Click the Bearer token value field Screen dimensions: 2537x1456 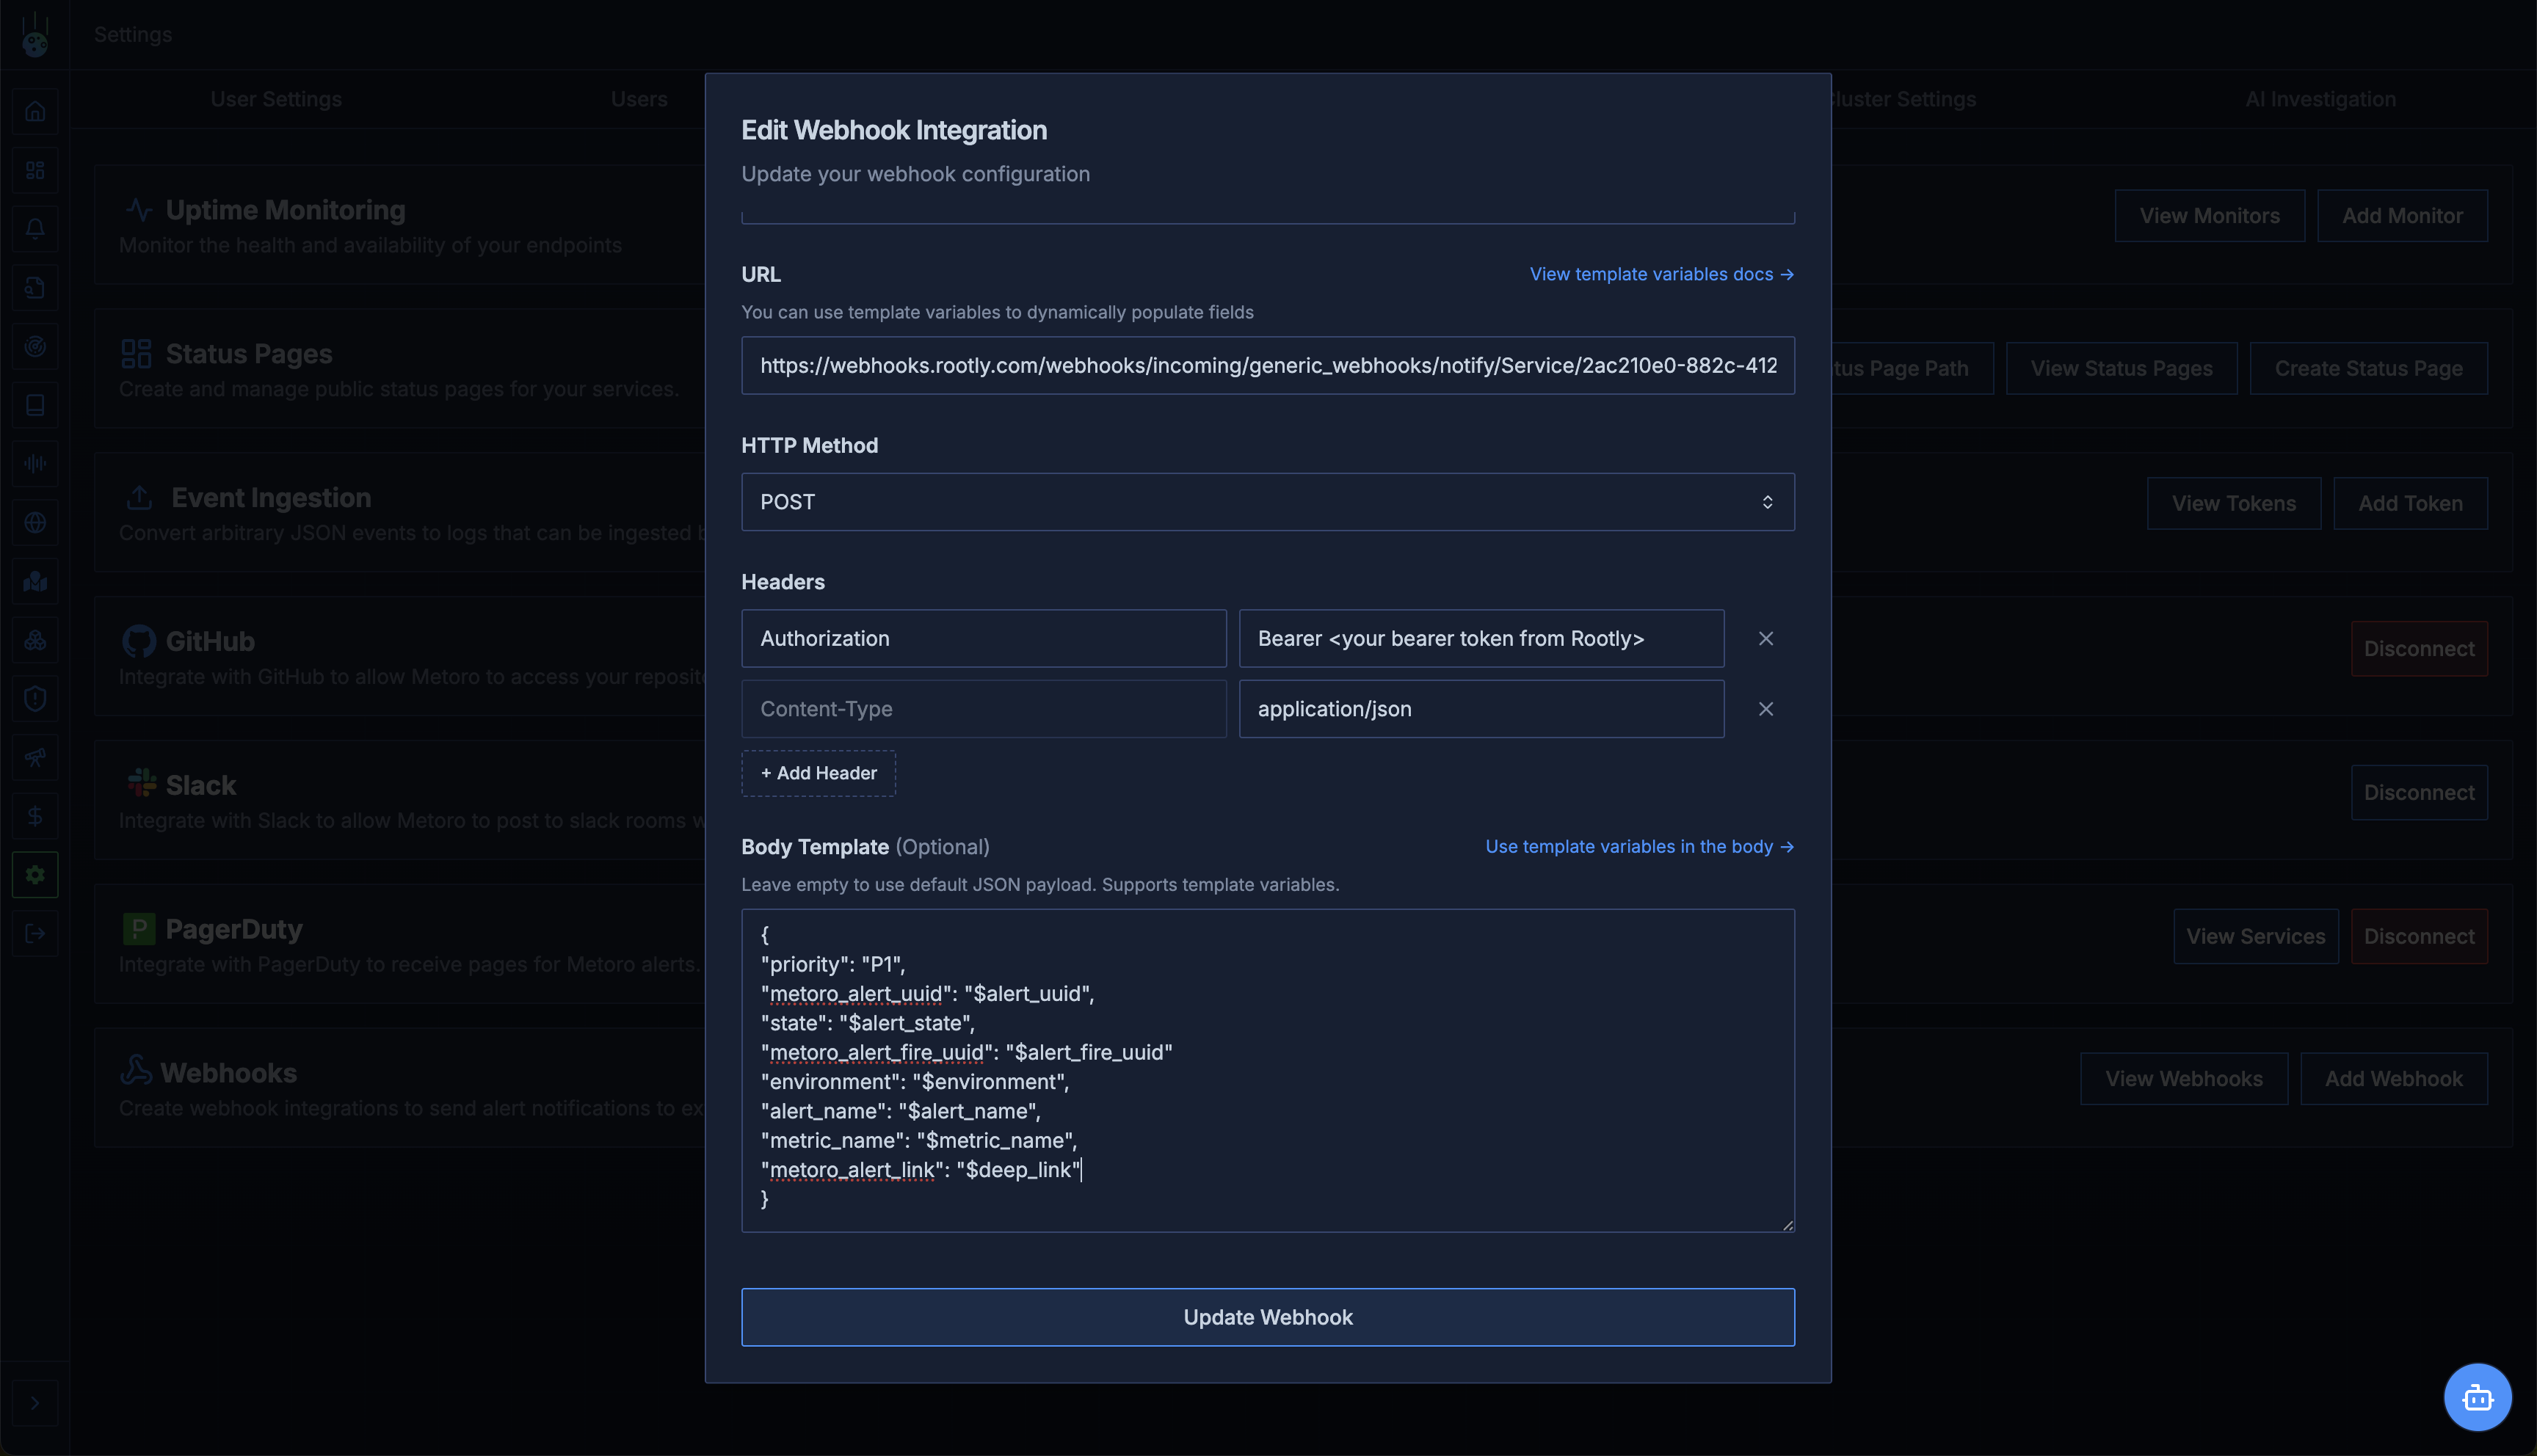pos(1480,638)
